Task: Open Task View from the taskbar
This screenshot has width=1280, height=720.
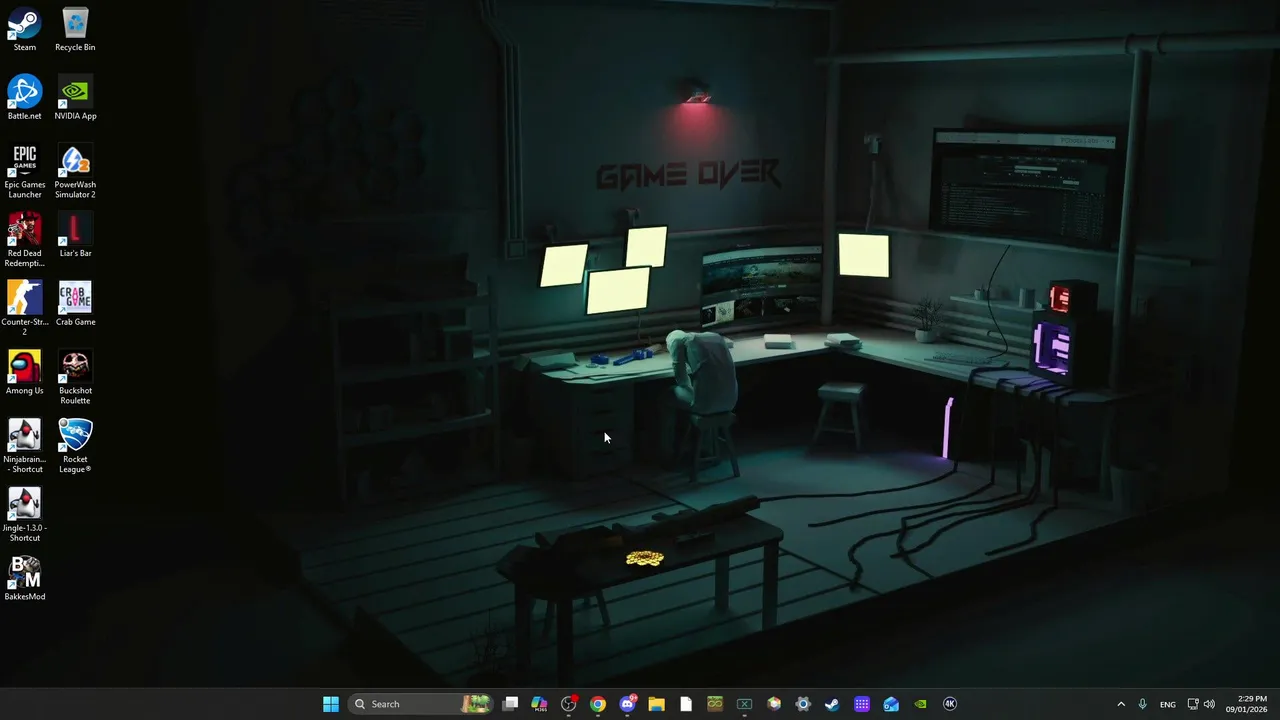Action: pos(510,704)
